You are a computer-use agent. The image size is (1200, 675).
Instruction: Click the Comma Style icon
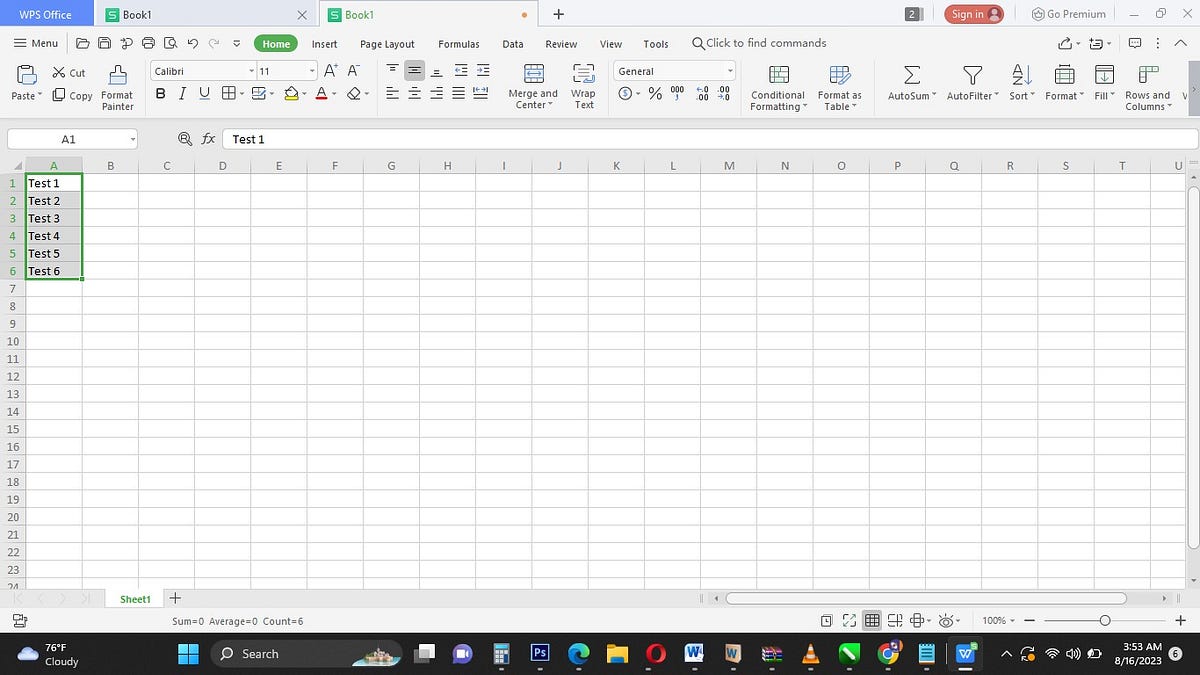[678, 92]
